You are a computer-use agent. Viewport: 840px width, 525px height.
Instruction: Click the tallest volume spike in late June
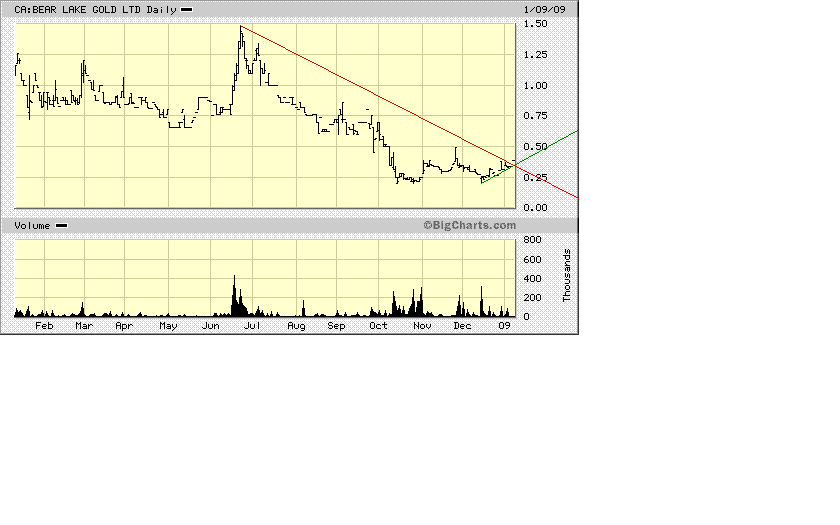(234, 296)
